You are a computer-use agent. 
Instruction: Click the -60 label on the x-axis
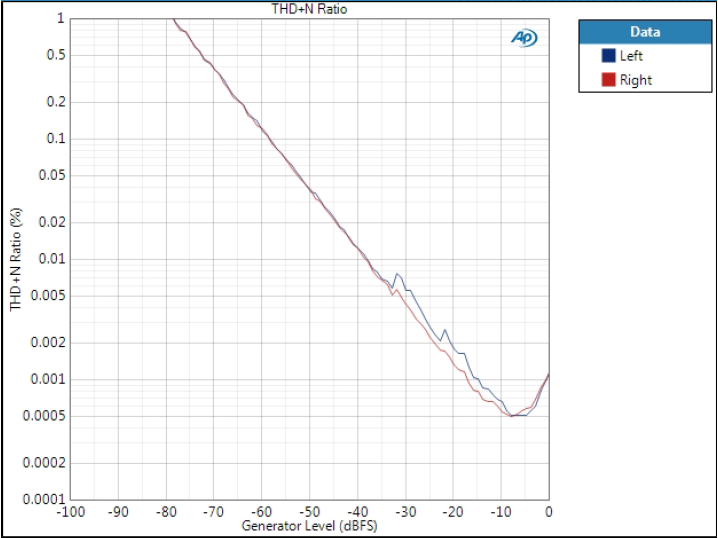tap(262, 511)
